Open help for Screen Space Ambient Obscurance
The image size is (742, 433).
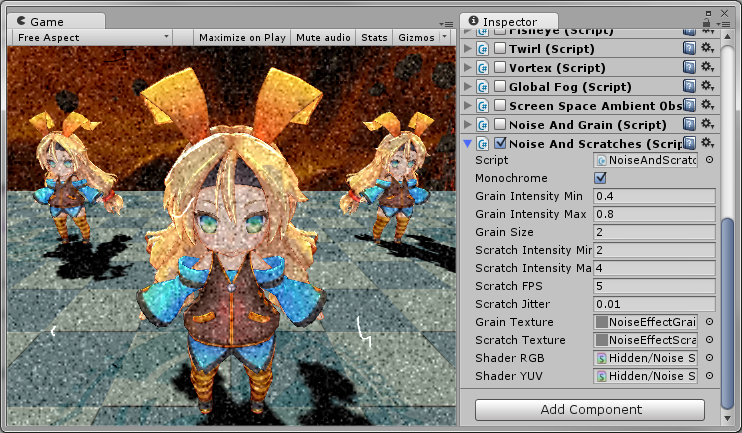point(689,105)
